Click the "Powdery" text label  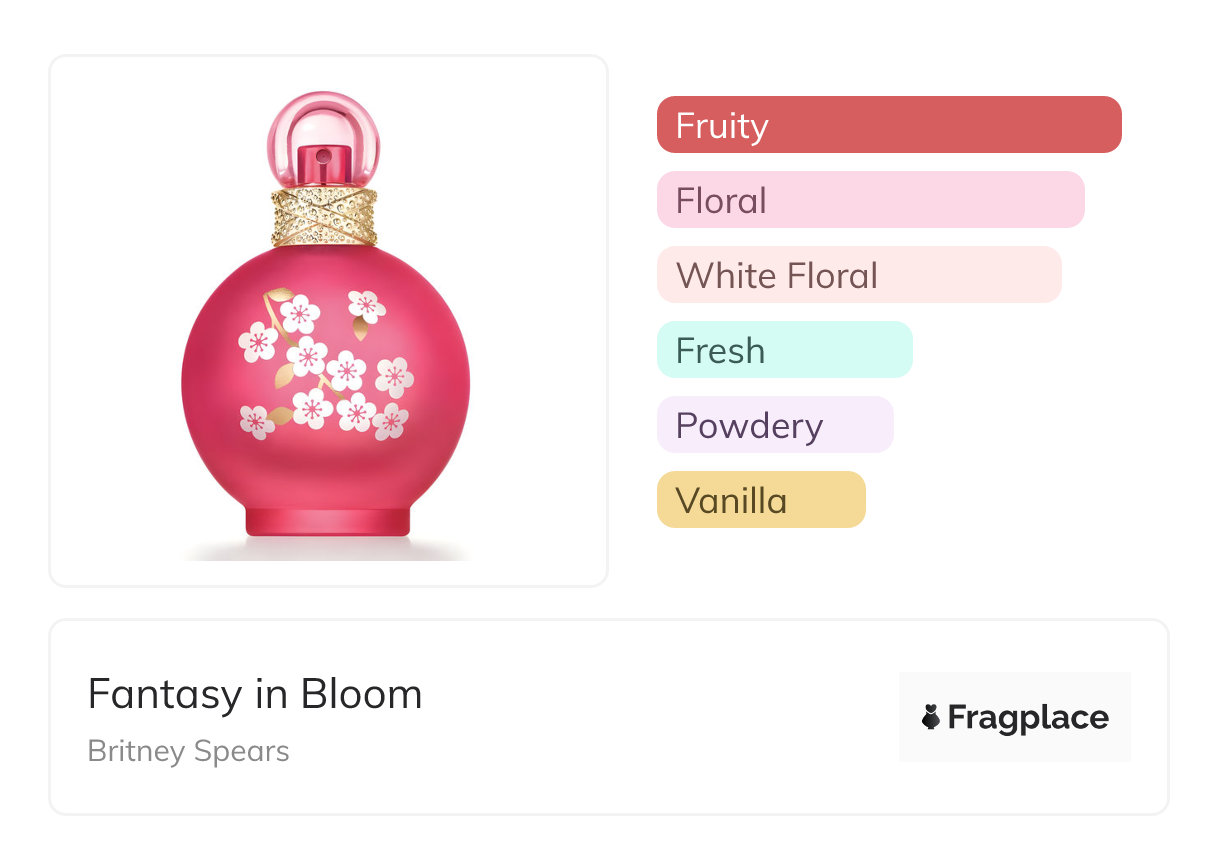point(749,426)
